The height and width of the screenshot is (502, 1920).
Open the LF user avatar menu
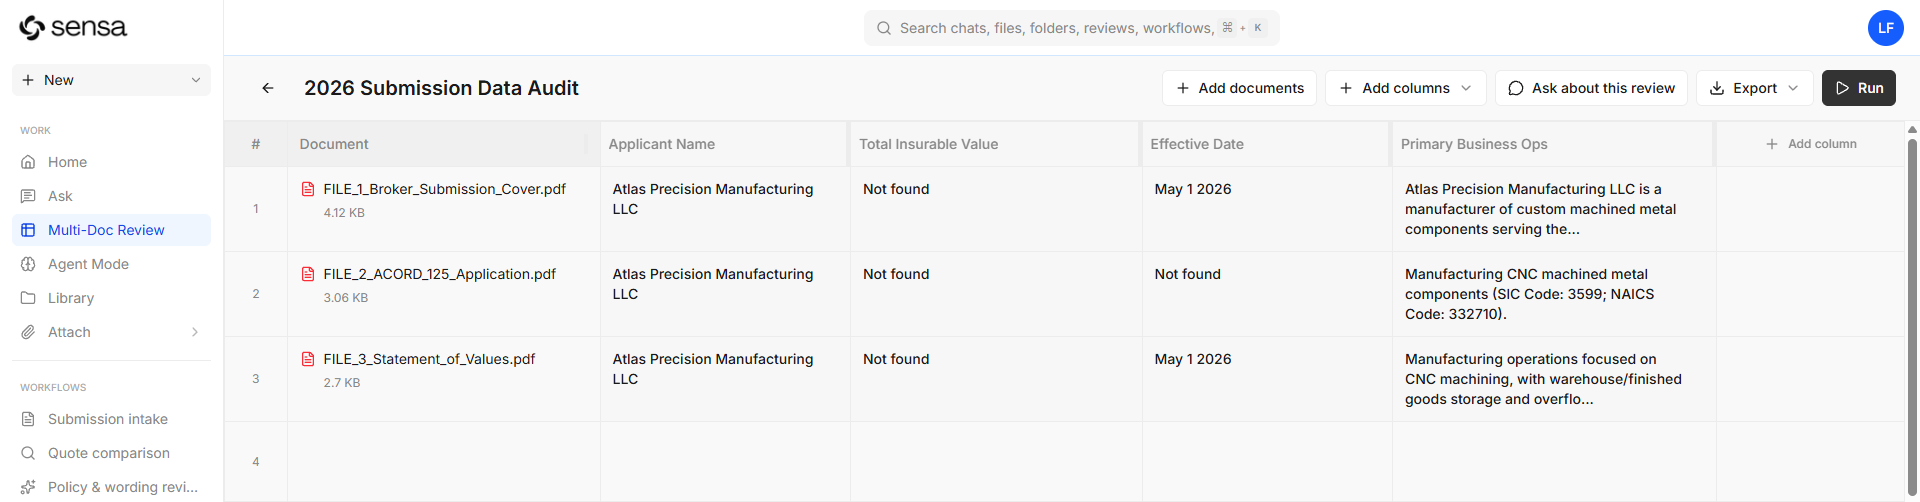pyautogui.click(x=1886, y=28)
